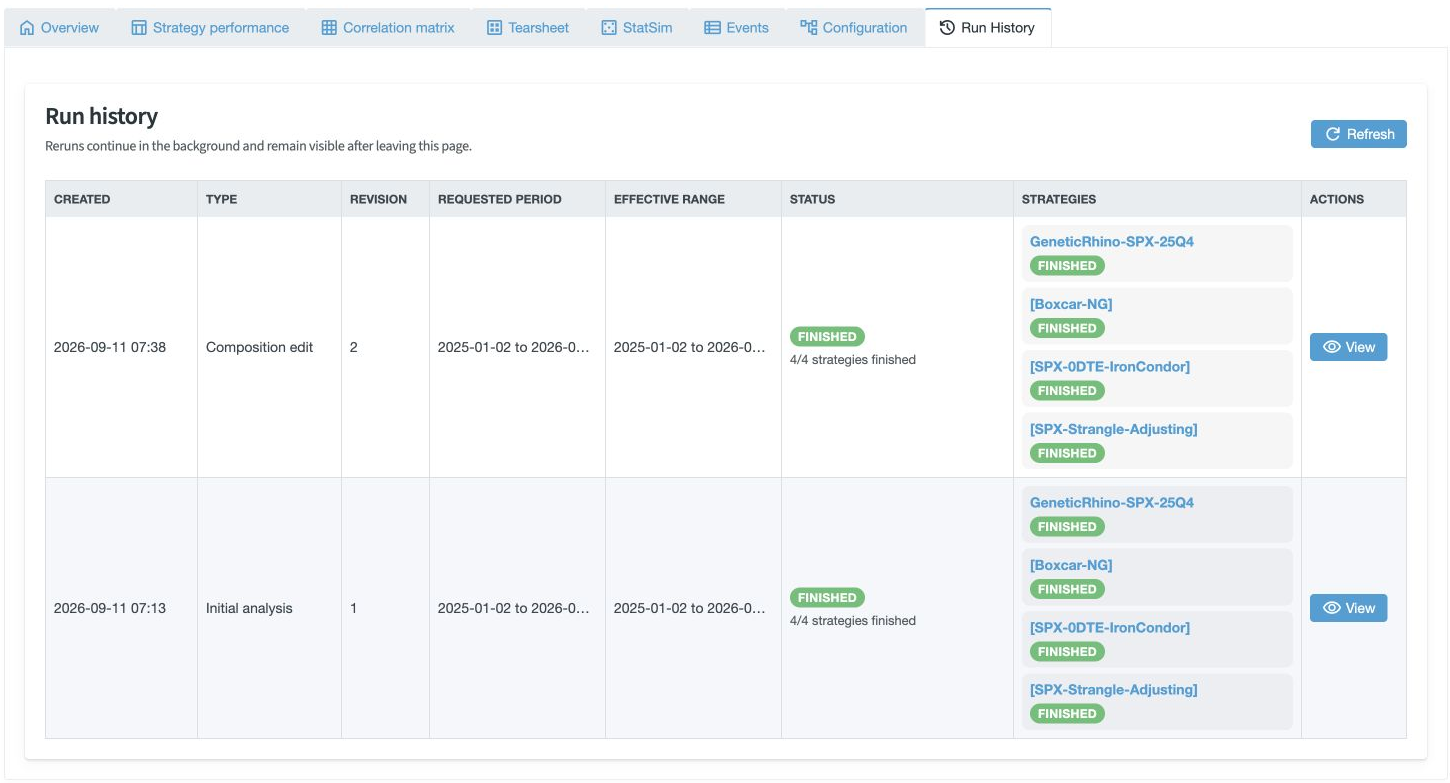Screen dimensions: 1450x783
Task: Select the StatSim tab
Action: (637, 28)
